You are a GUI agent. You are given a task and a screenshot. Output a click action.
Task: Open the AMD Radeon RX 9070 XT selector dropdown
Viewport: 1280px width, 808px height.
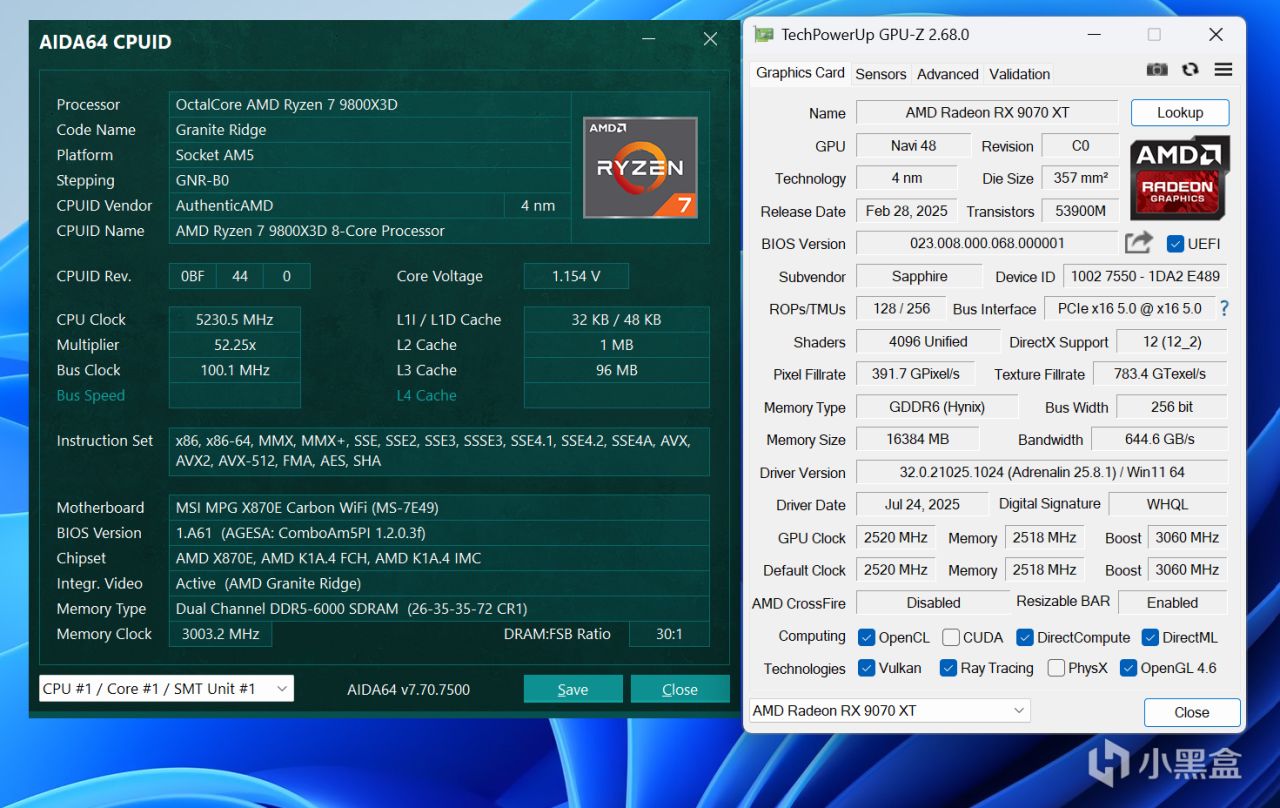890,711
